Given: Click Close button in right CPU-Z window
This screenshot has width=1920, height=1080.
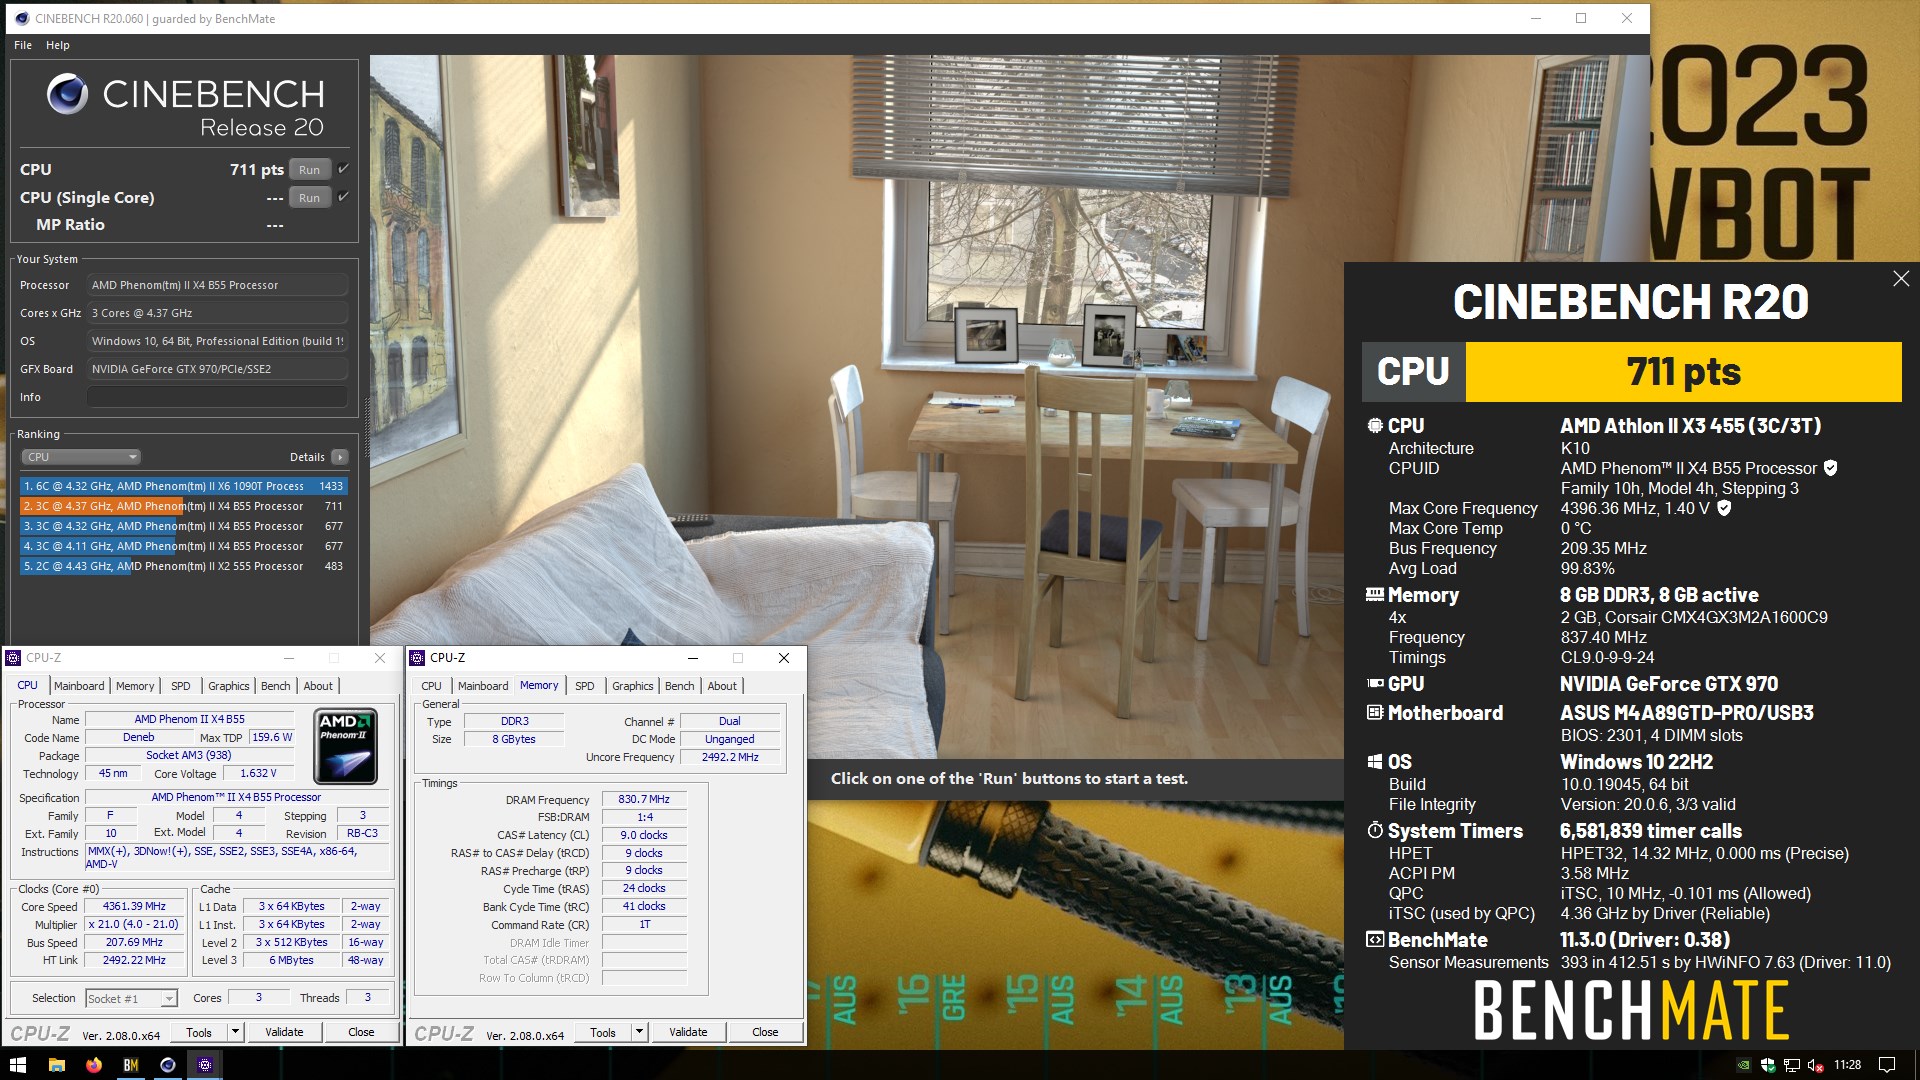Looking at the screenshot, I should pos(765,1032).
